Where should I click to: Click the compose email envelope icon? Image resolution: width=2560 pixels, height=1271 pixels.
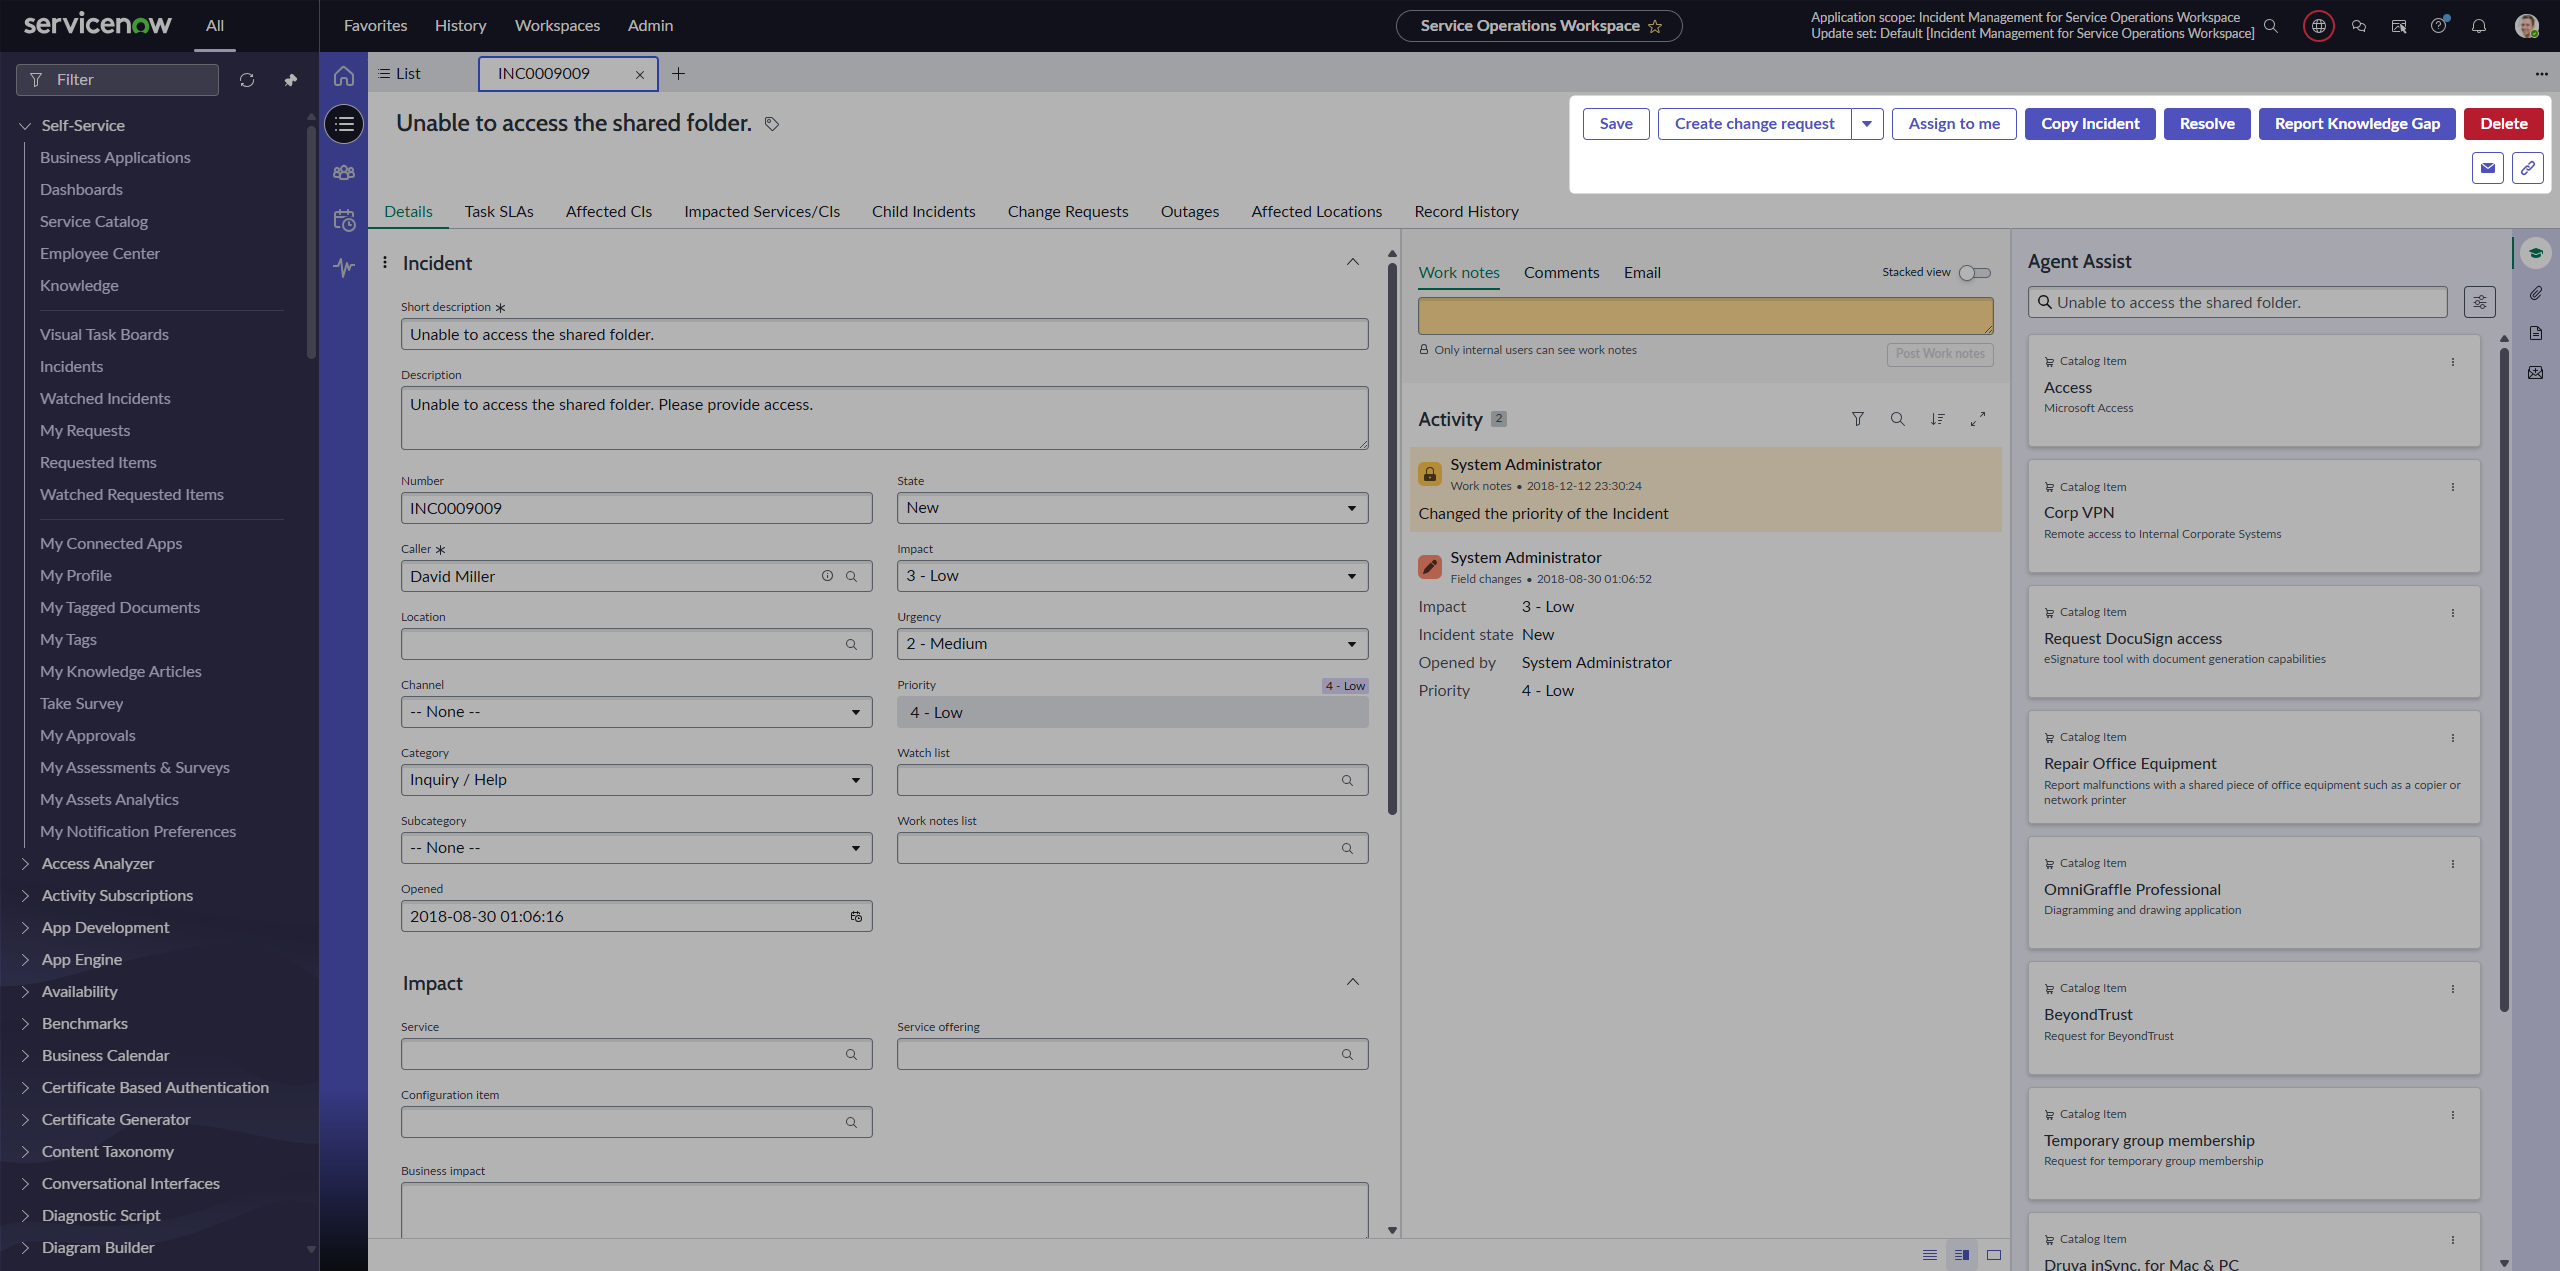coord(2487,168)
